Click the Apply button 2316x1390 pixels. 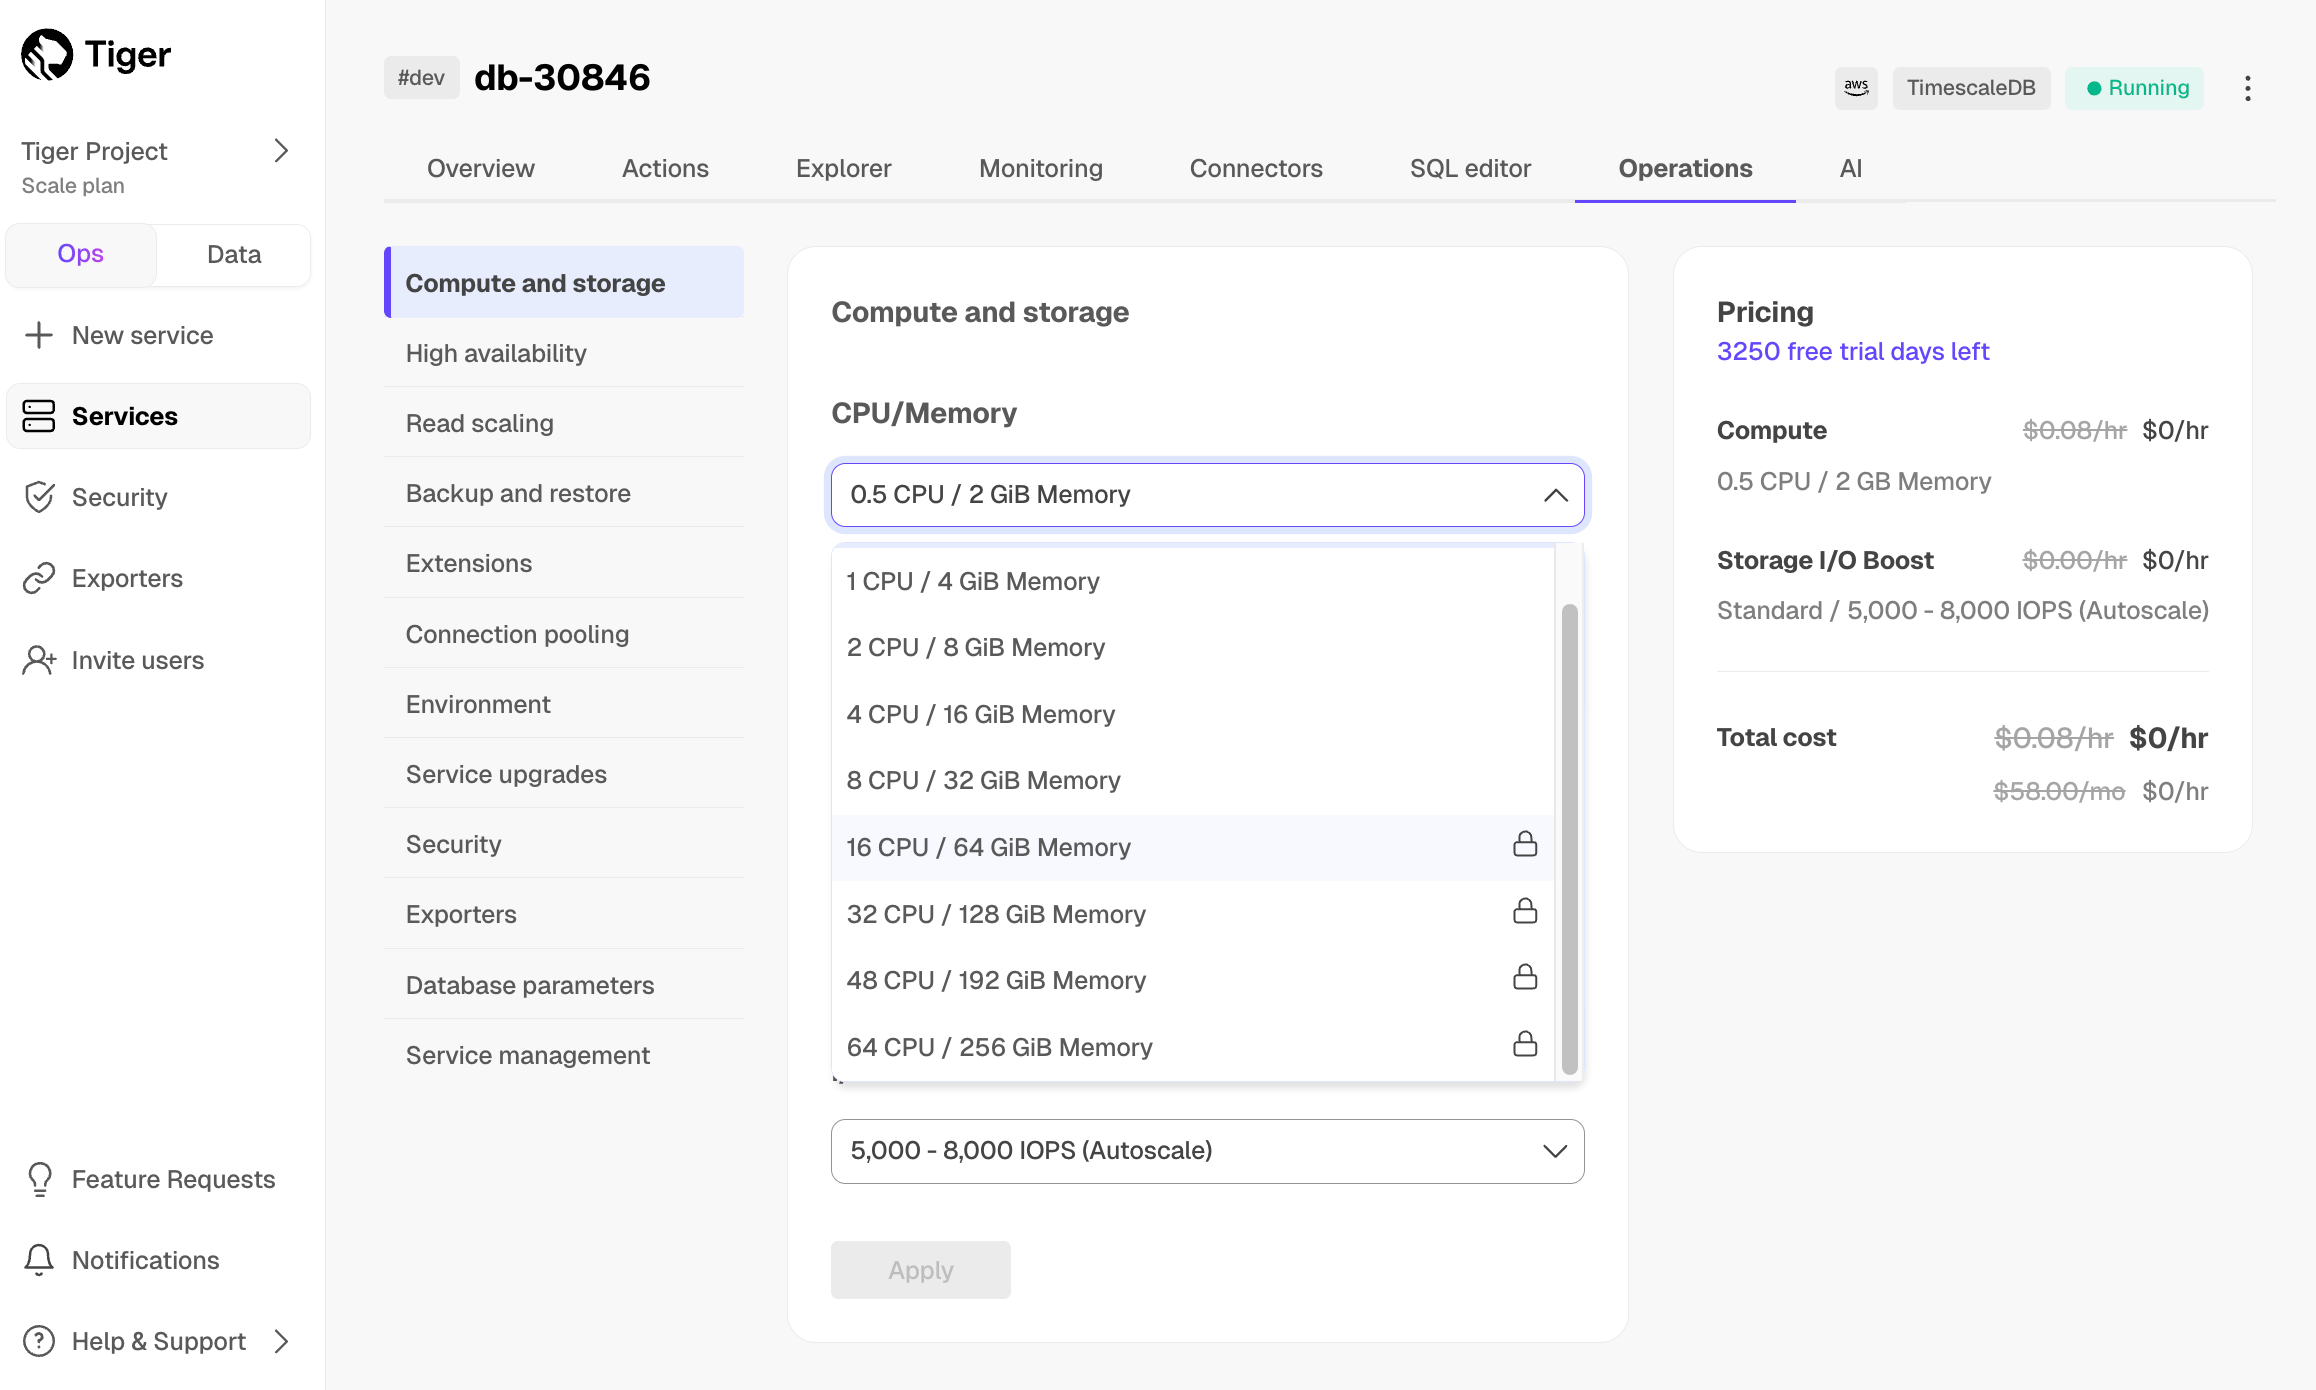(920, 1270)
